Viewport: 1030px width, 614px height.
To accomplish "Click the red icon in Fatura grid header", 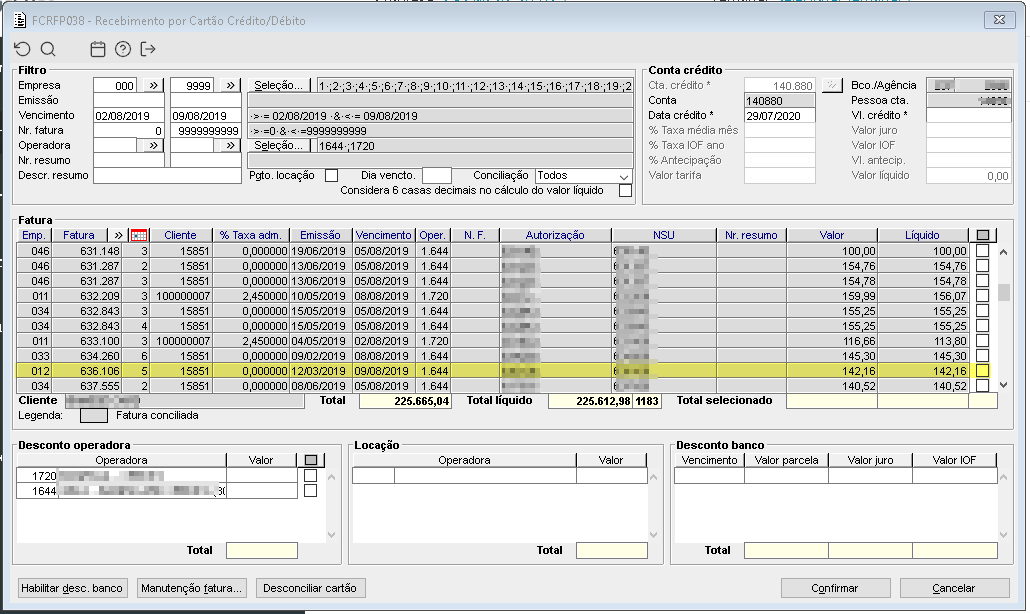I will (x=140, y=235).
